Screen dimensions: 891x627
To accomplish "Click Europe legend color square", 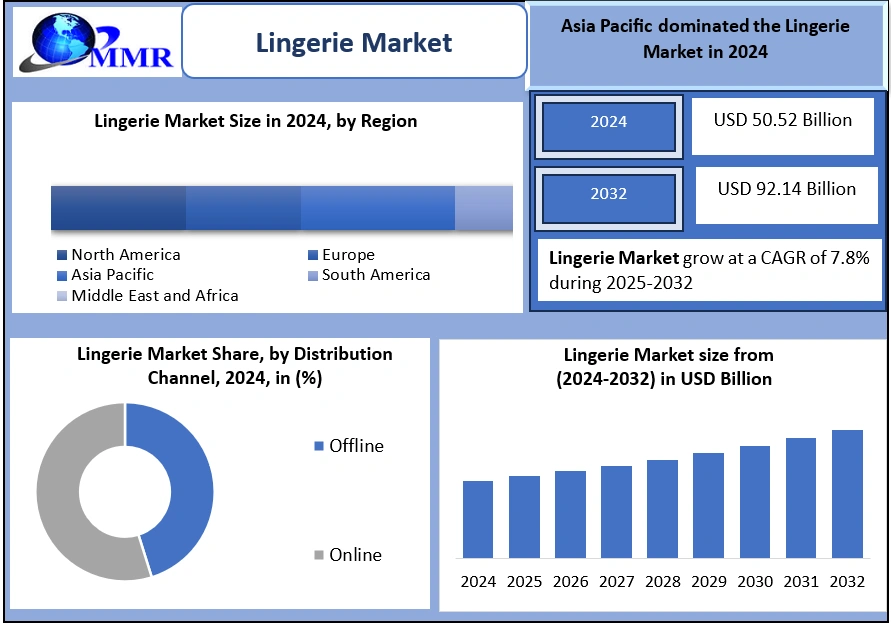I will pos(313,256).
